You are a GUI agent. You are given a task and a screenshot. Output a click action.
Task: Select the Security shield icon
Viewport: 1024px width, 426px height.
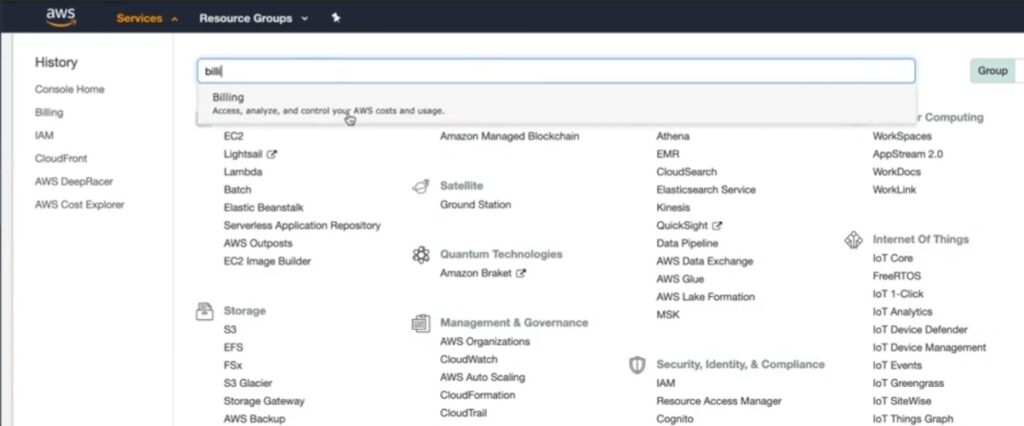pos(637,365)
